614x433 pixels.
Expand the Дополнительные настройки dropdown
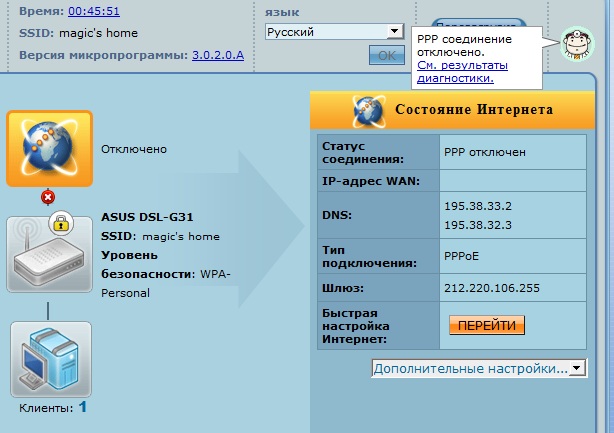click(477, 369)
